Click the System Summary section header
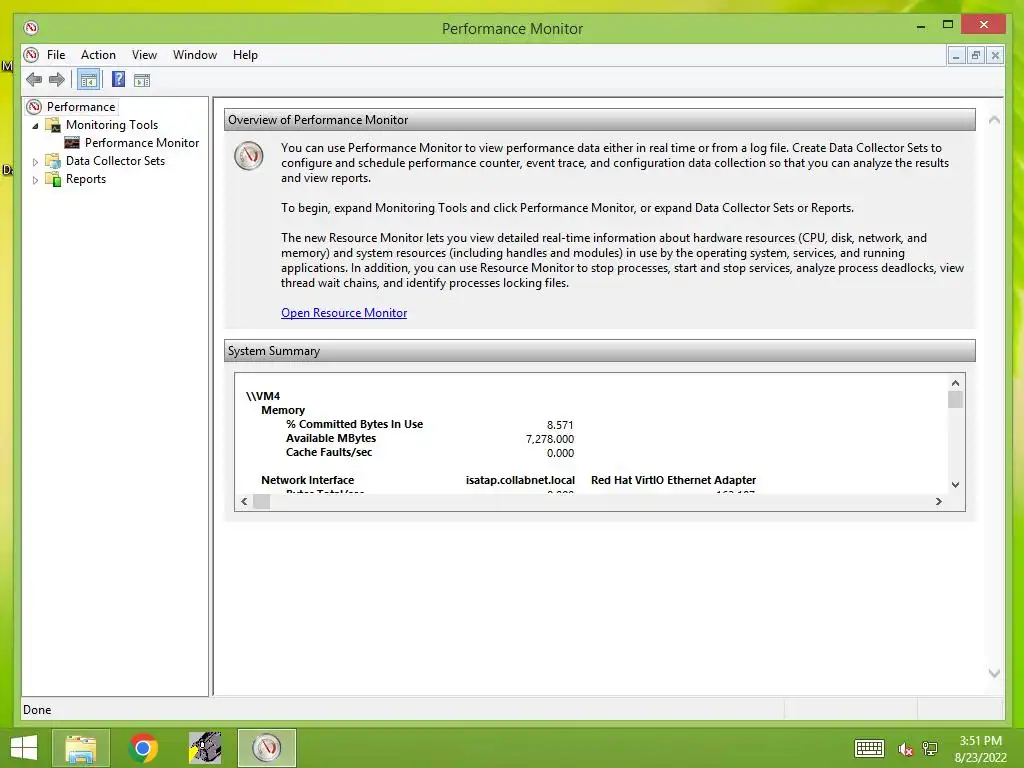The width and height of the screenshot is (1024, 768). click(x=600, y=351)
